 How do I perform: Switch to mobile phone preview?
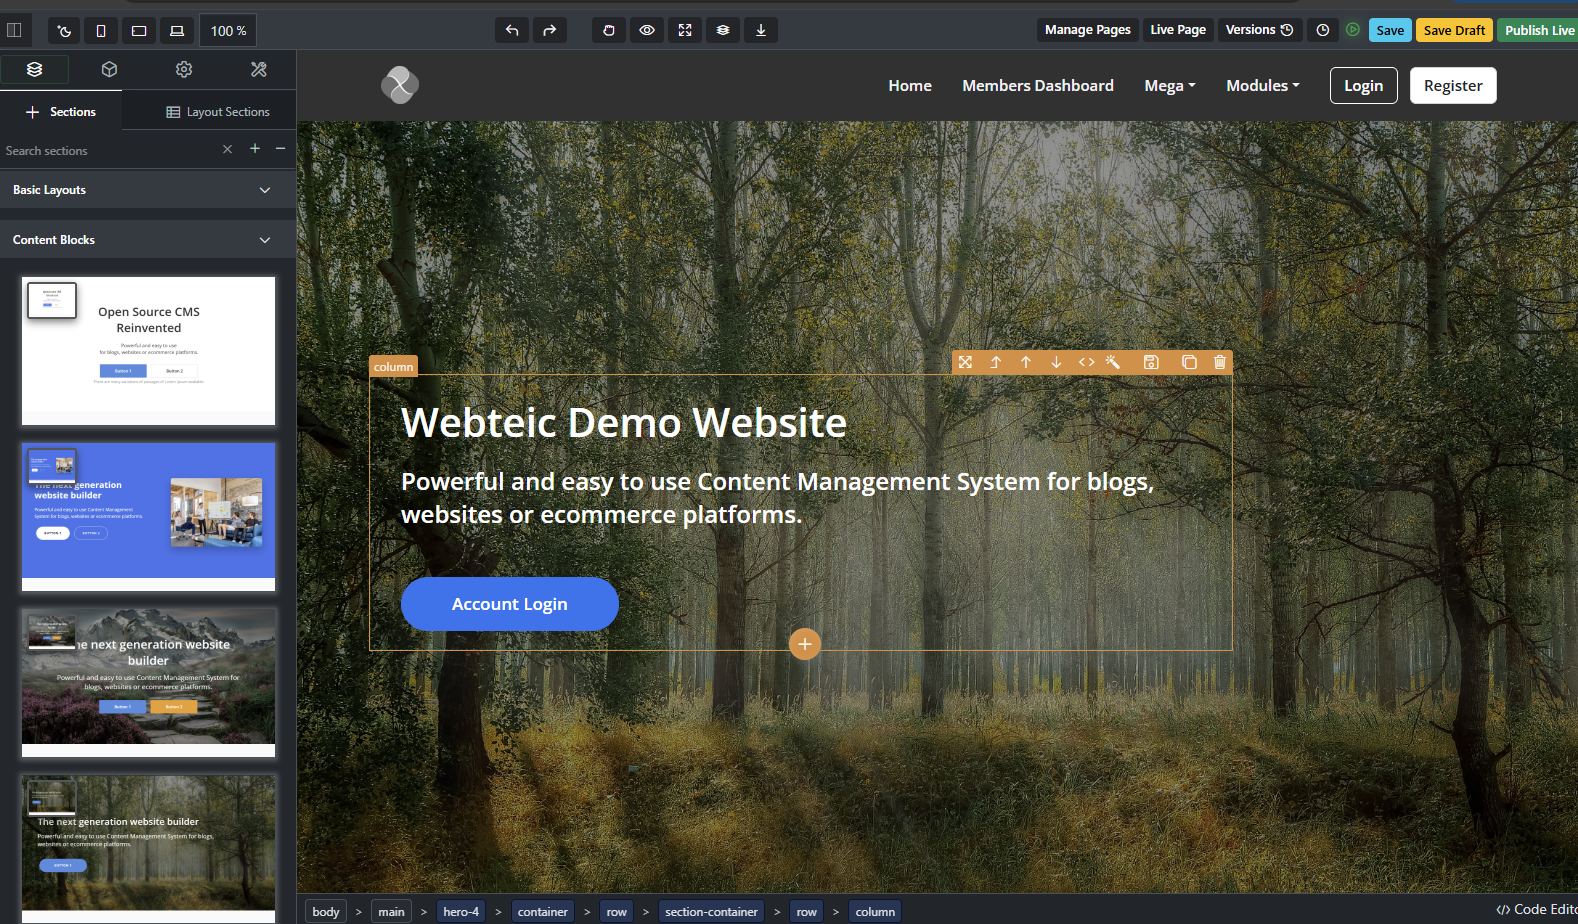pyautogui.click(x=101, y=30)
